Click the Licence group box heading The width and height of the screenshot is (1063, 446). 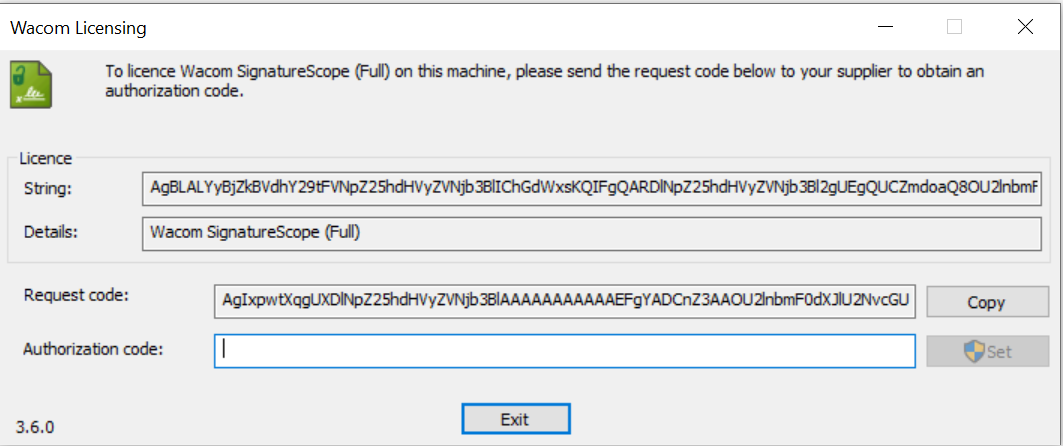click(x=45, y=159)
